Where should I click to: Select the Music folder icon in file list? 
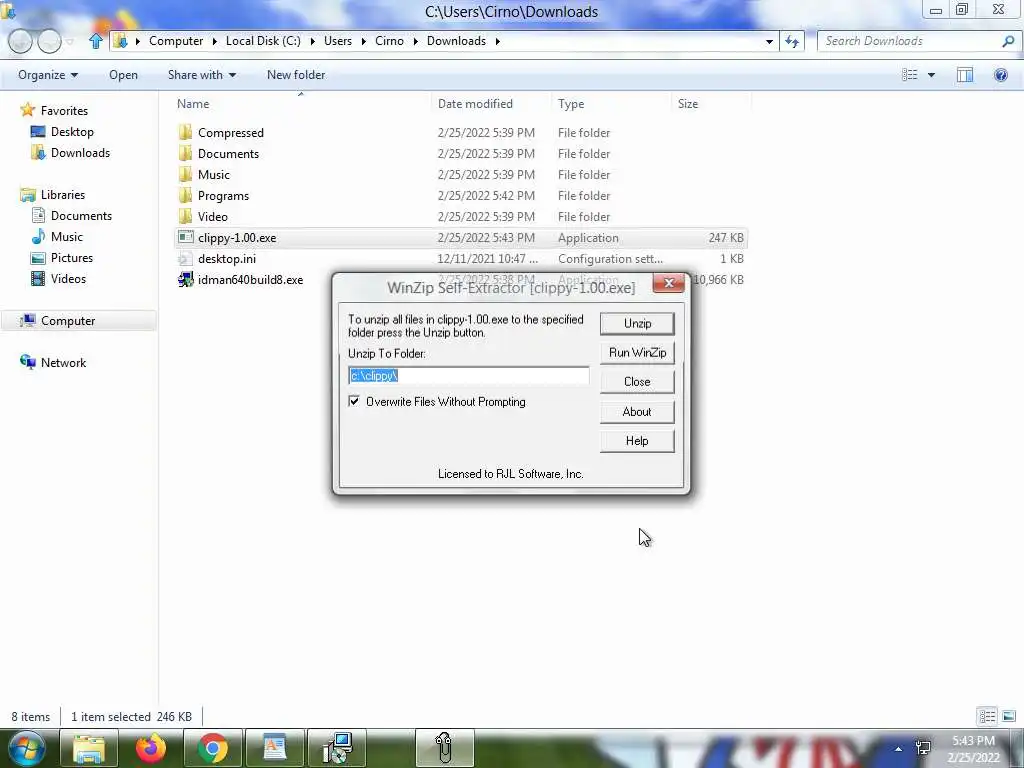(x=185, y=174)
